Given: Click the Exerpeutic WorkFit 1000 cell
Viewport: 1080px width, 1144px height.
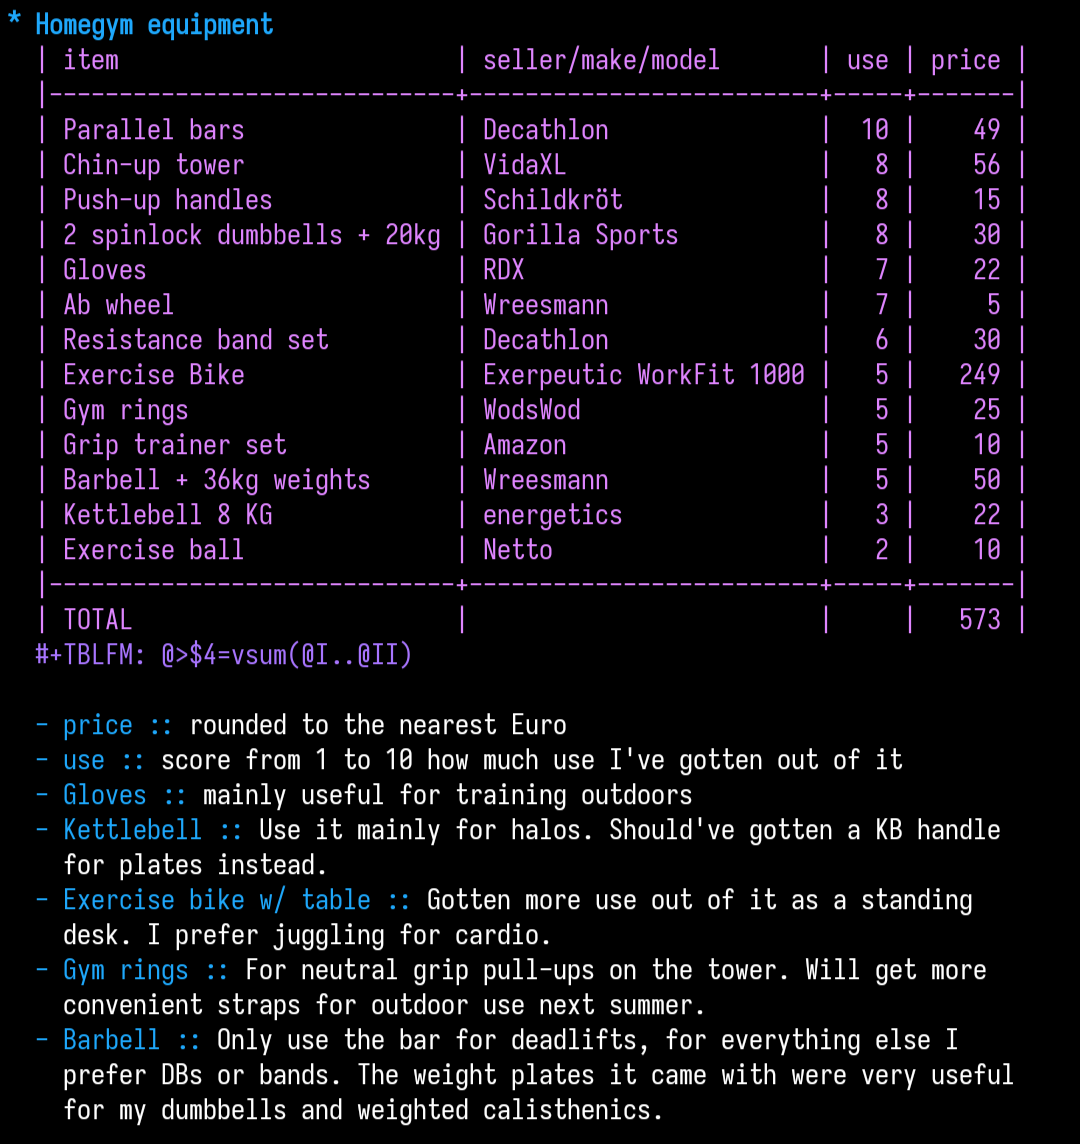Looking at the screenshot, I should pyautogui.click(x=644, y=375).
